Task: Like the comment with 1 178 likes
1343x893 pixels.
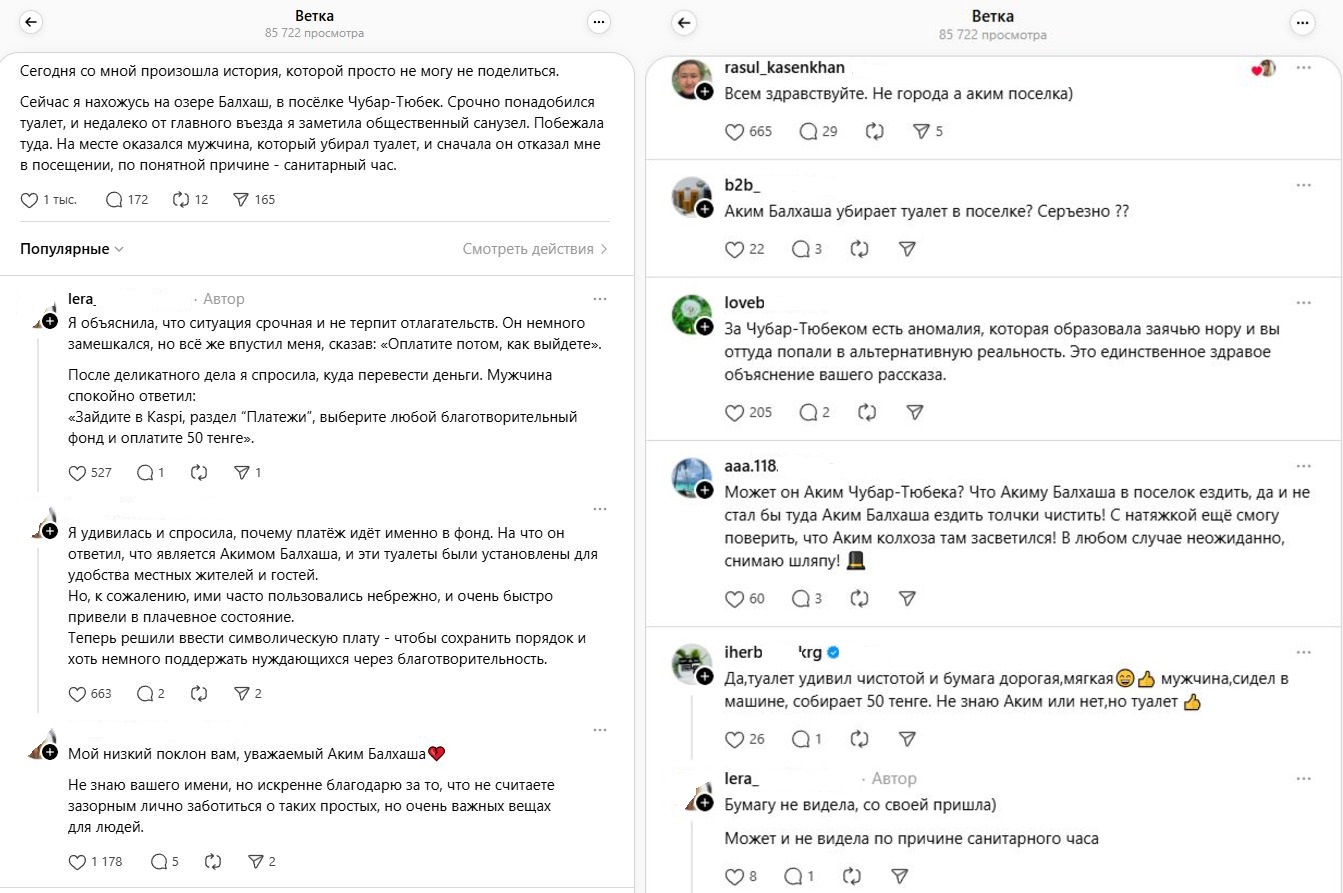Action: point(78,861)
